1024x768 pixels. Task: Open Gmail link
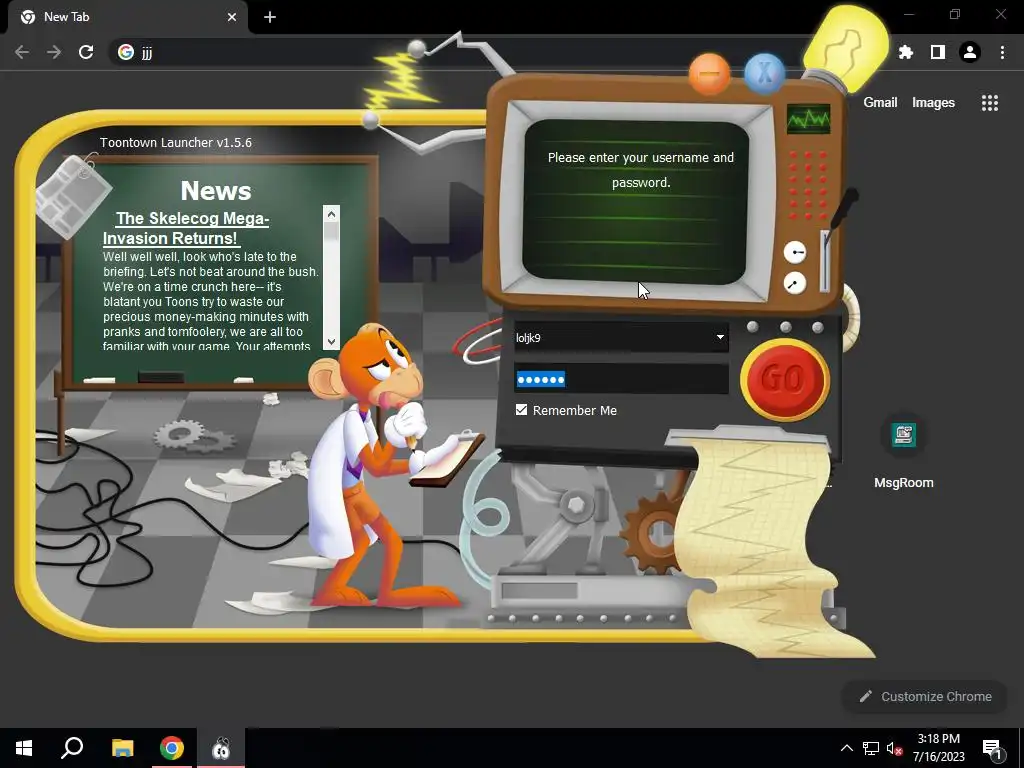(880, 103)
